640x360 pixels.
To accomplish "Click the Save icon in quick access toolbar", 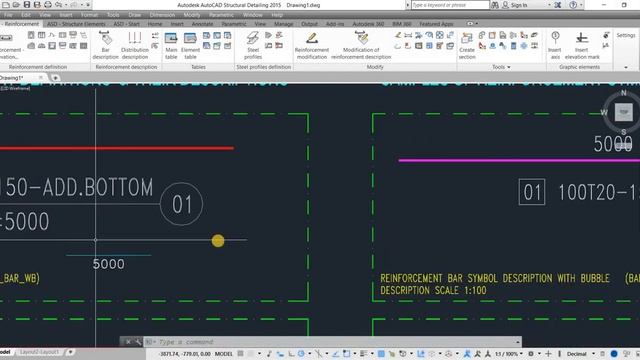I will pos(27,5).
